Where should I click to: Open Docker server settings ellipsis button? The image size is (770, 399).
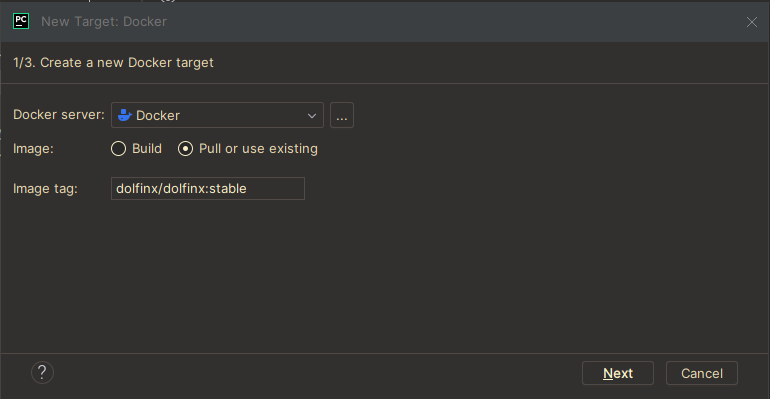tap(342, 115)
